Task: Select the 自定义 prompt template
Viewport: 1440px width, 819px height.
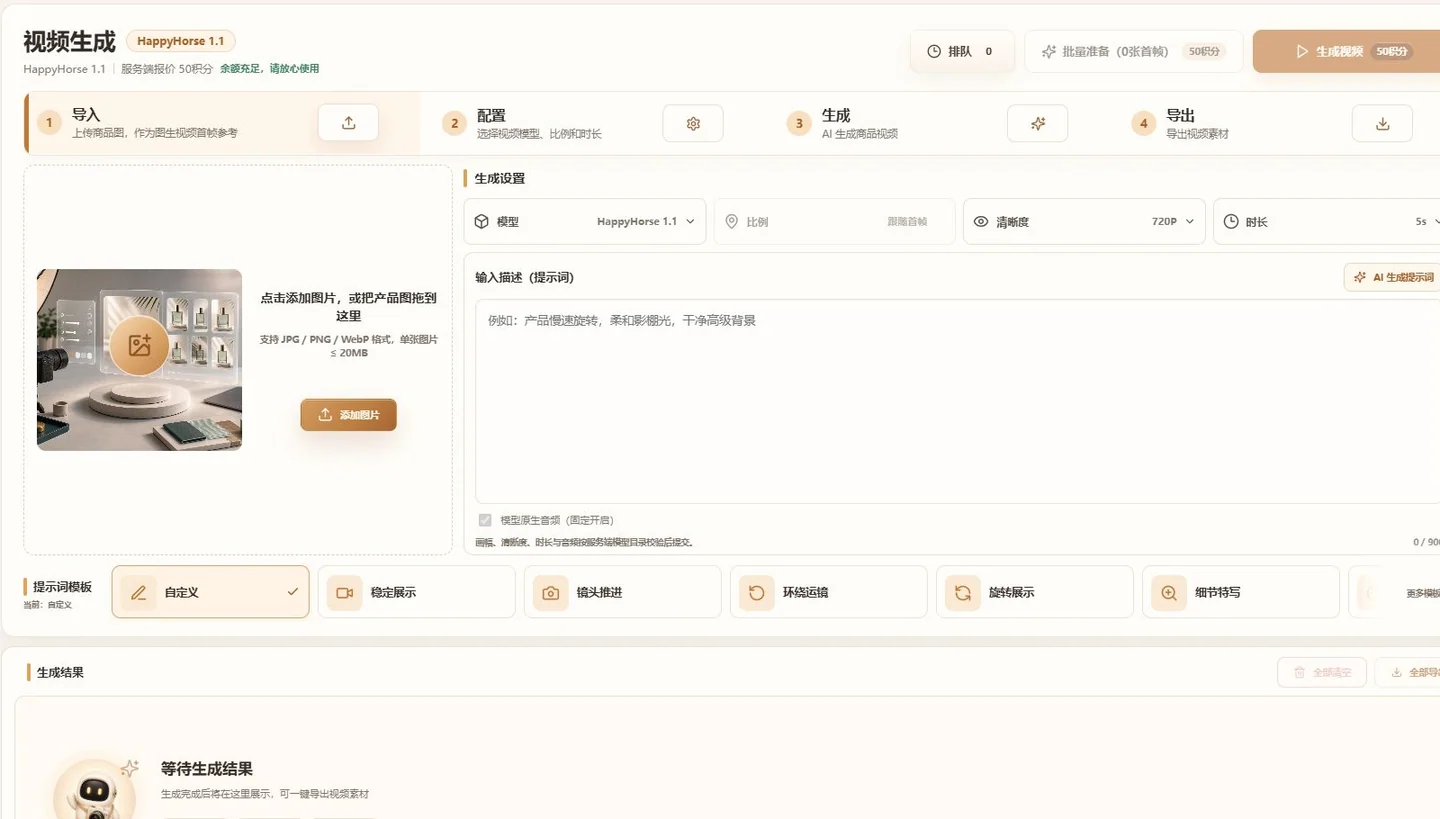Action: [210, 592]
